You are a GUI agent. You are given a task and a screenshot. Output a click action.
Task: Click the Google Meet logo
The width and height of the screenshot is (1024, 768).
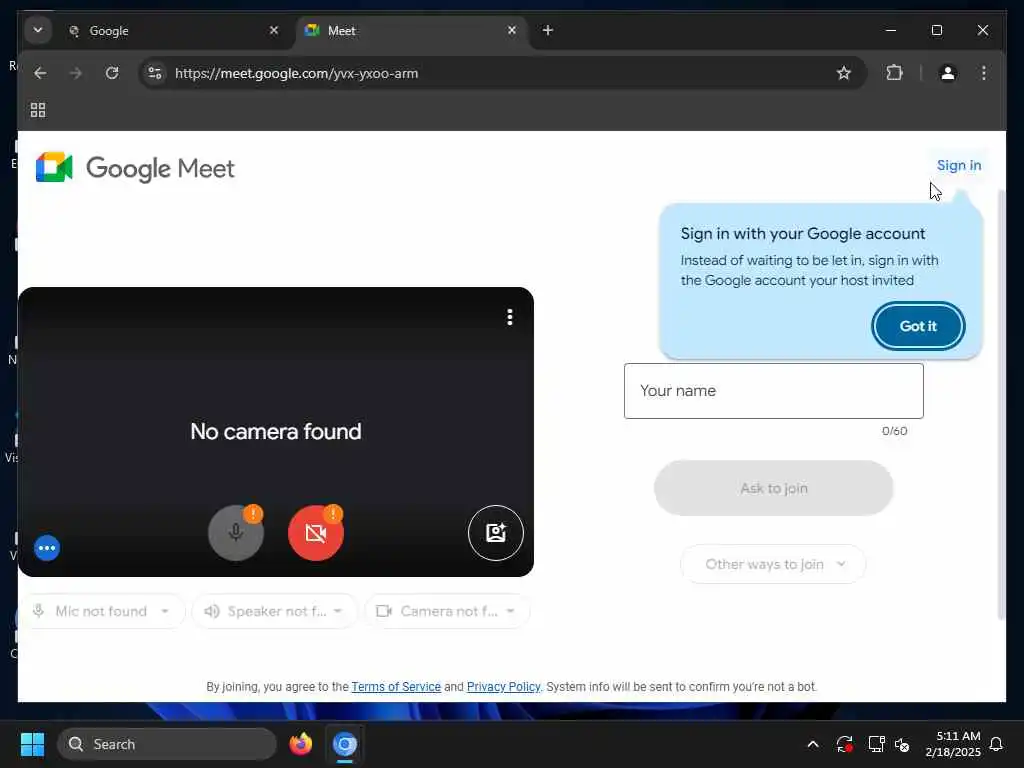tap(135, 168)
